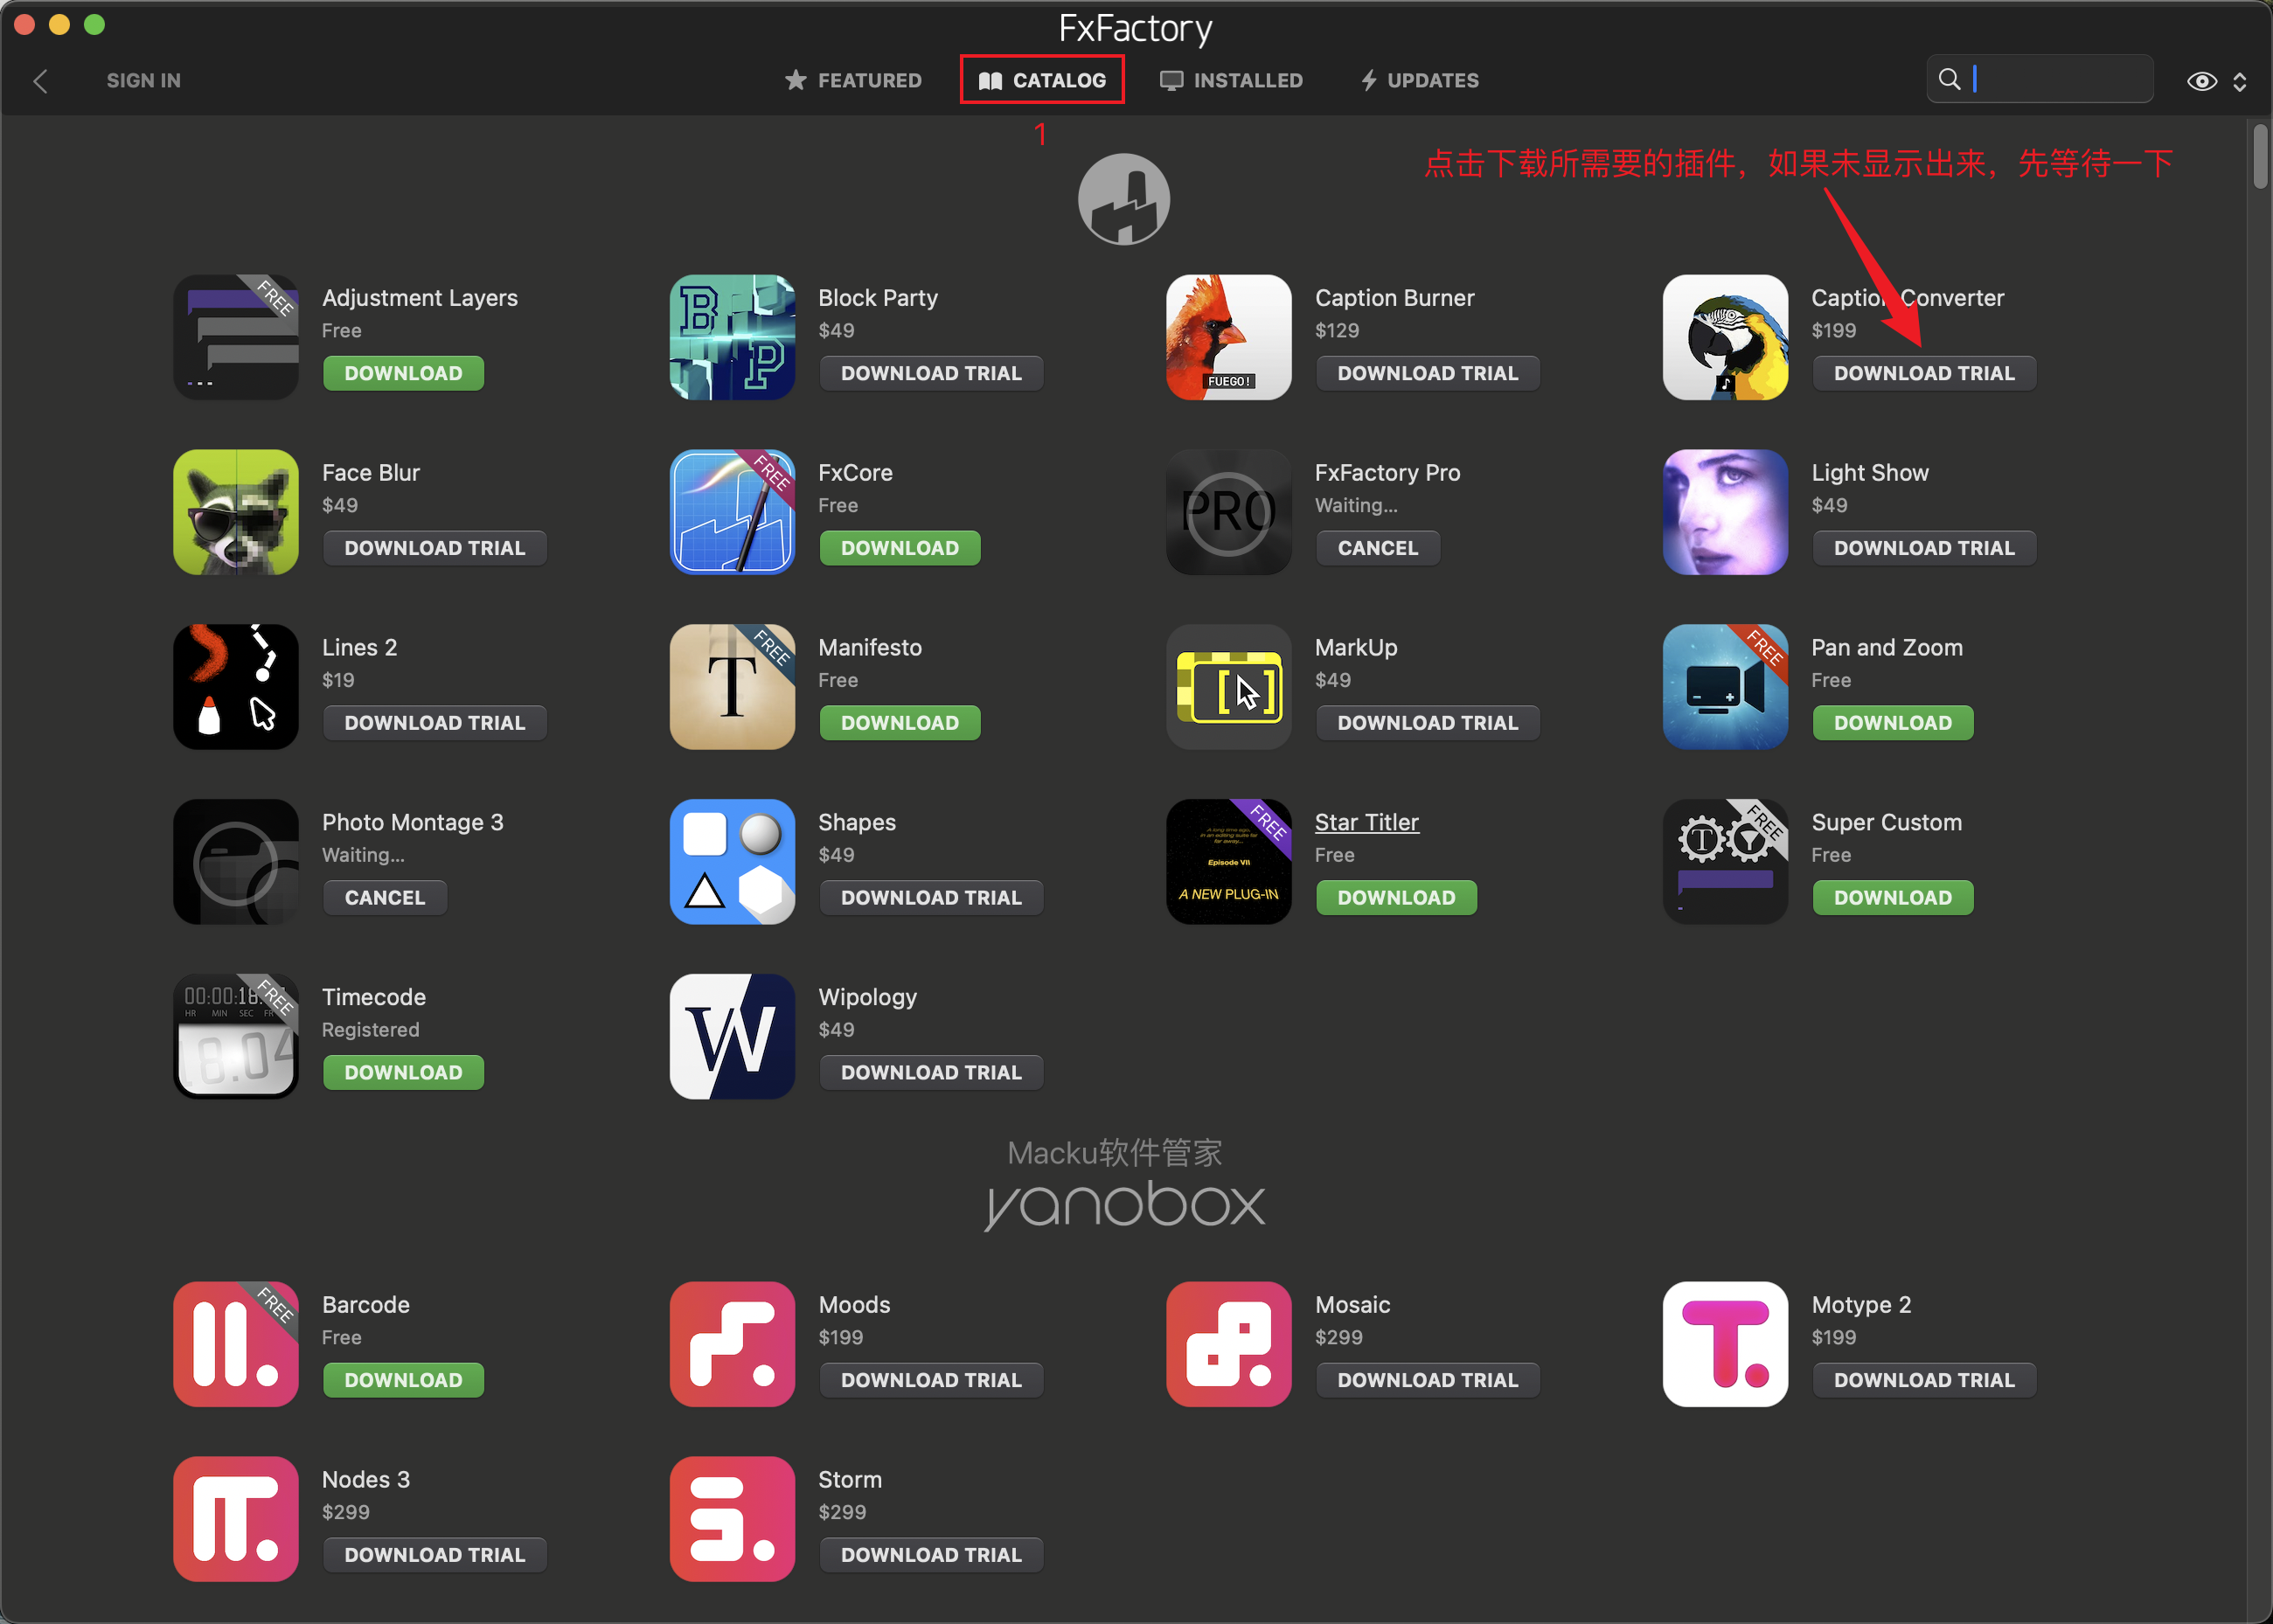This screenshot has height=1624, width=2273.
Task: Download the Mosaic trial
Action: [x=1427, y=1380]
